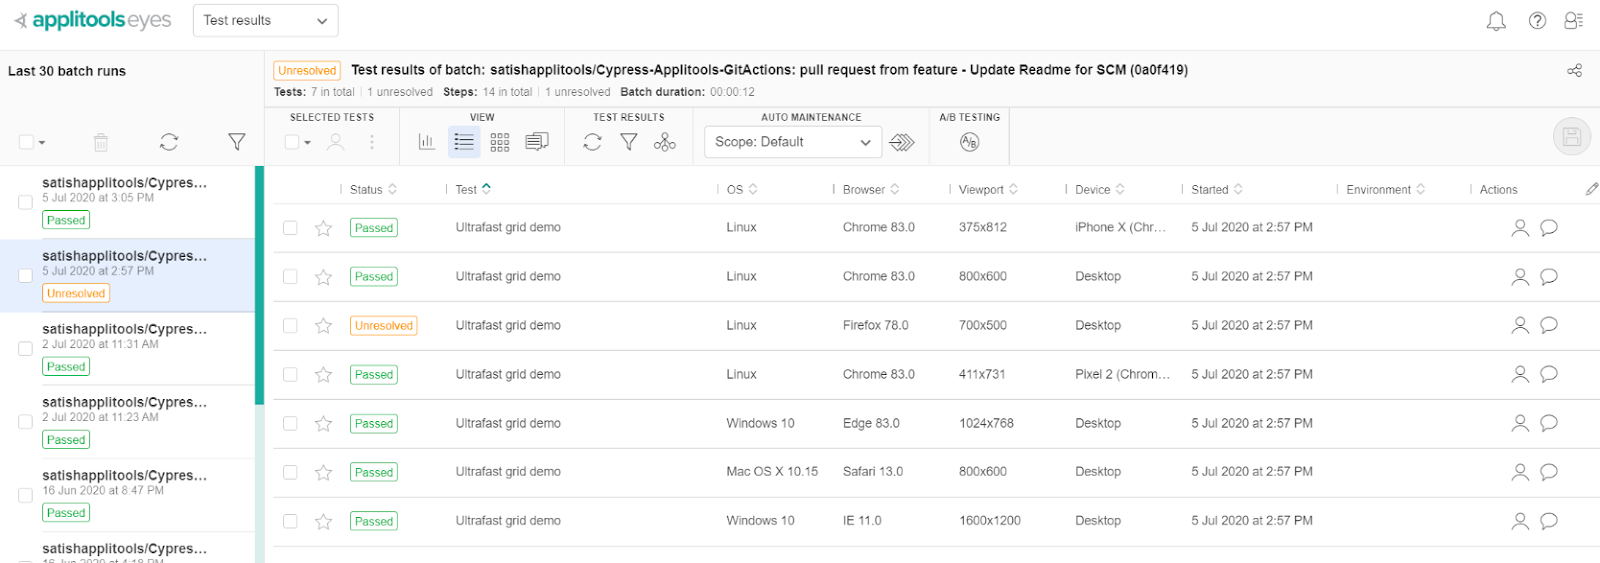Click the Unresolved status badge in Firefox row
The image size is (1600, 563).
pos(383,326)
